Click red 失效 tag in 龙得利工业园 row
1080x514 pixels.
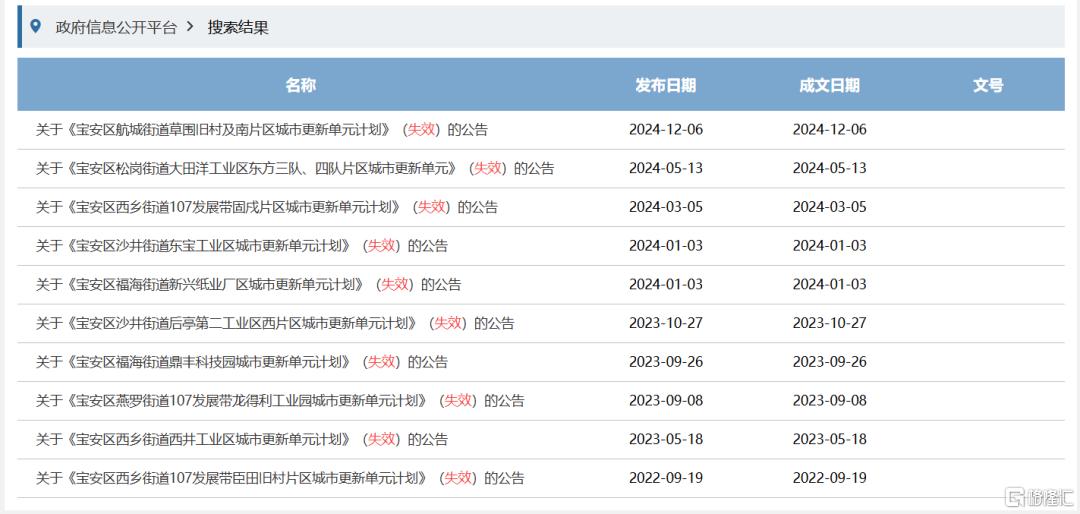point(457,400)
